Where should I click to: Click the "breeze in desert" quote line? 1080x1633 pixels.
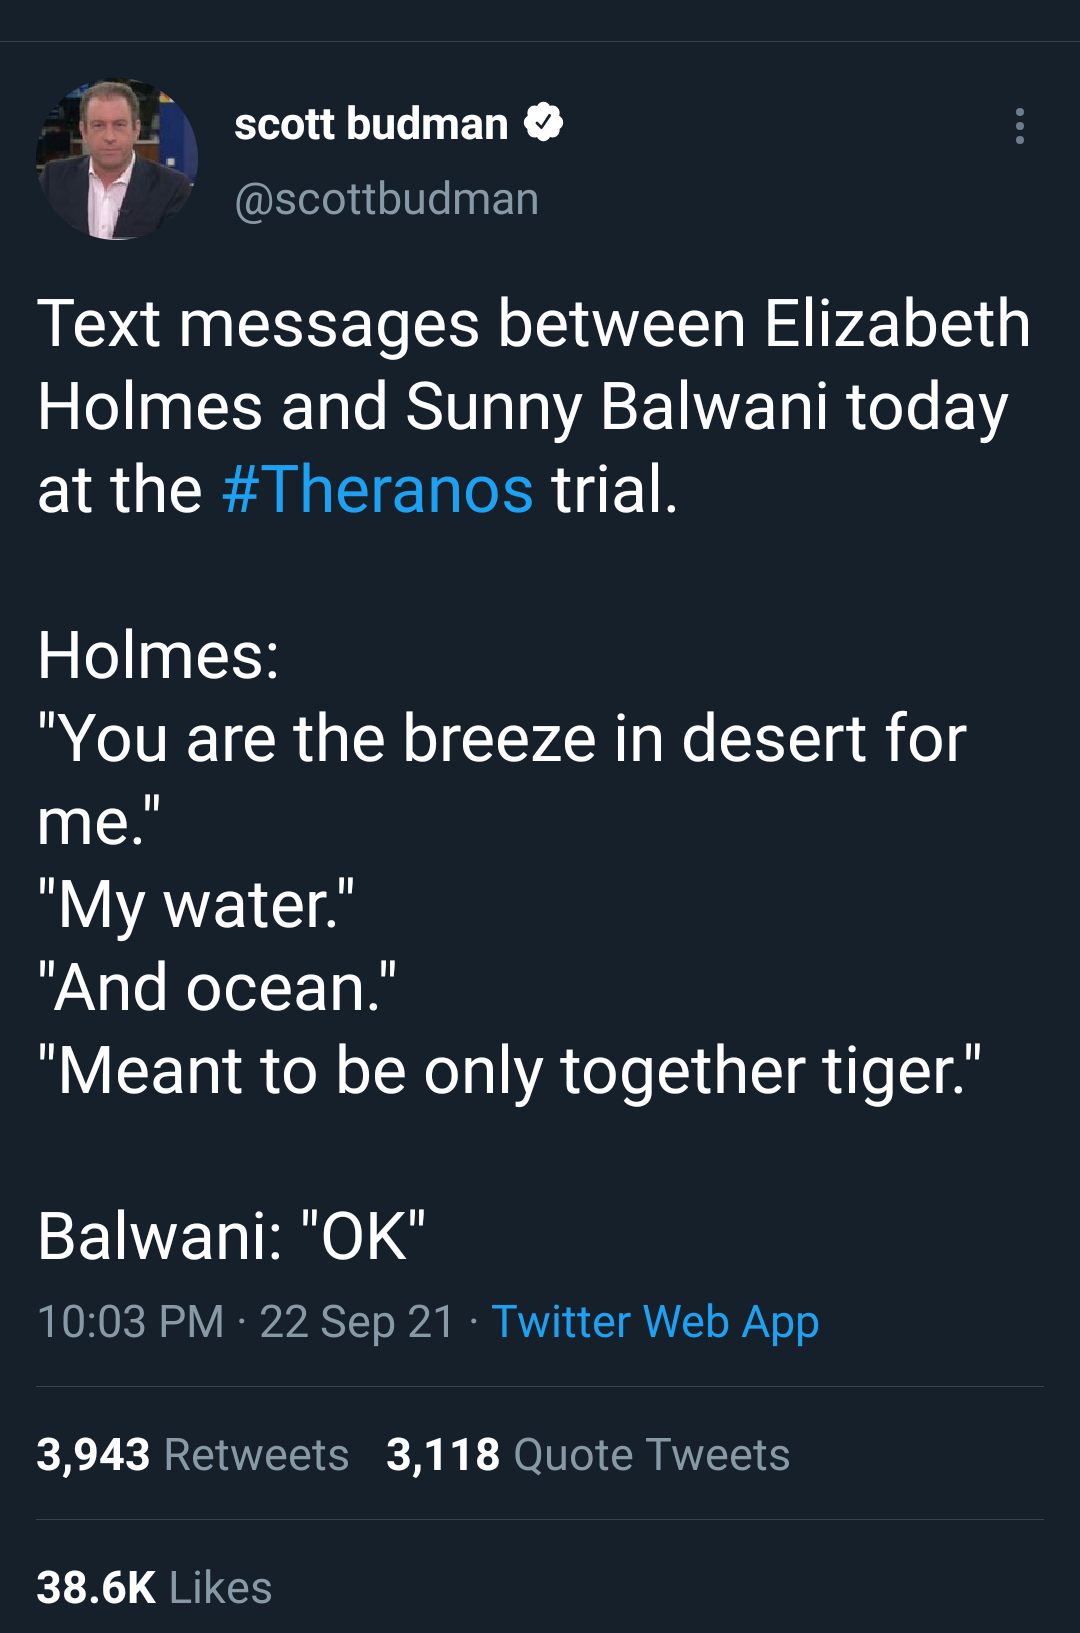(x=502, y=739)
